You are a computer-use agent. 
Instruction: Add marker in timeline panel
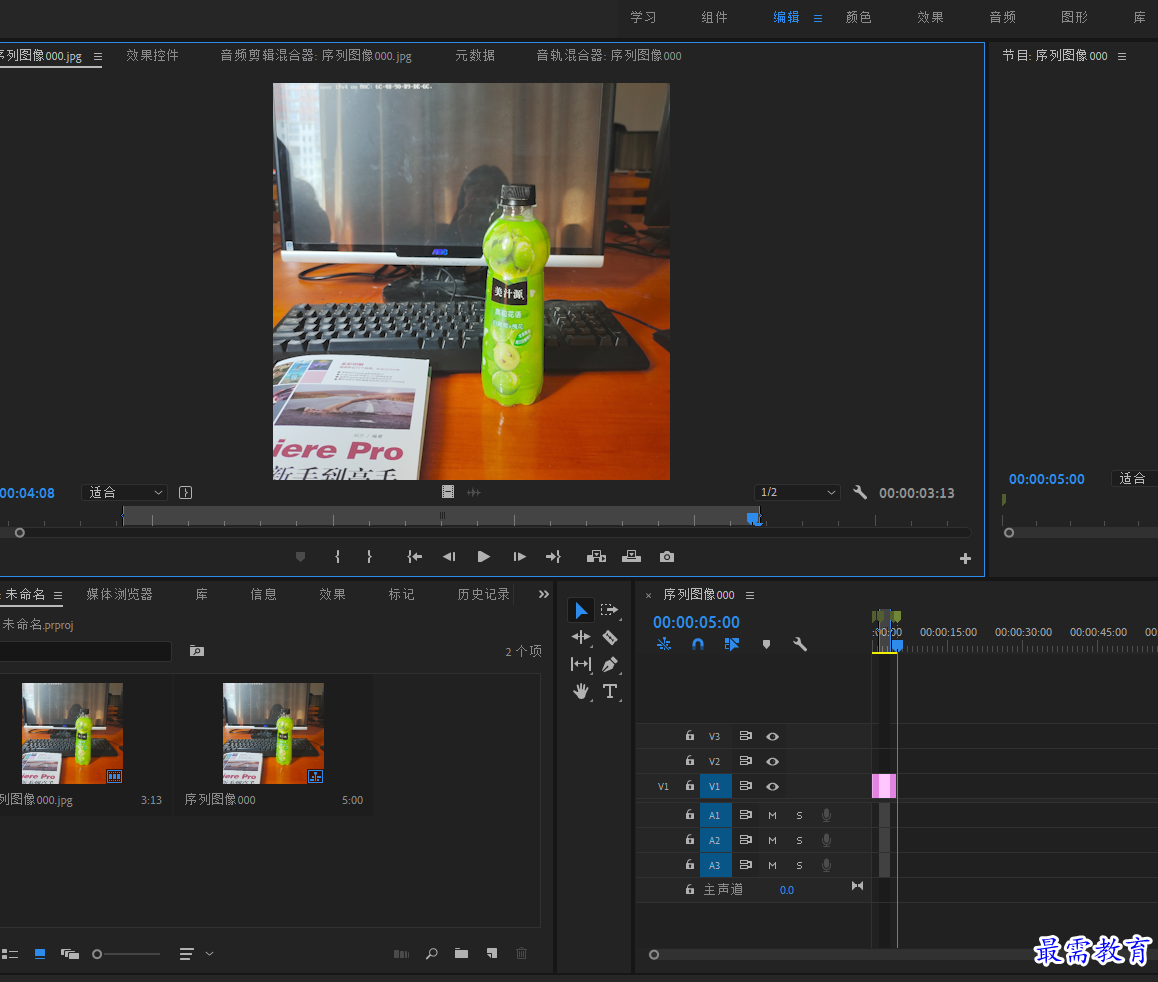pos(767,645)
